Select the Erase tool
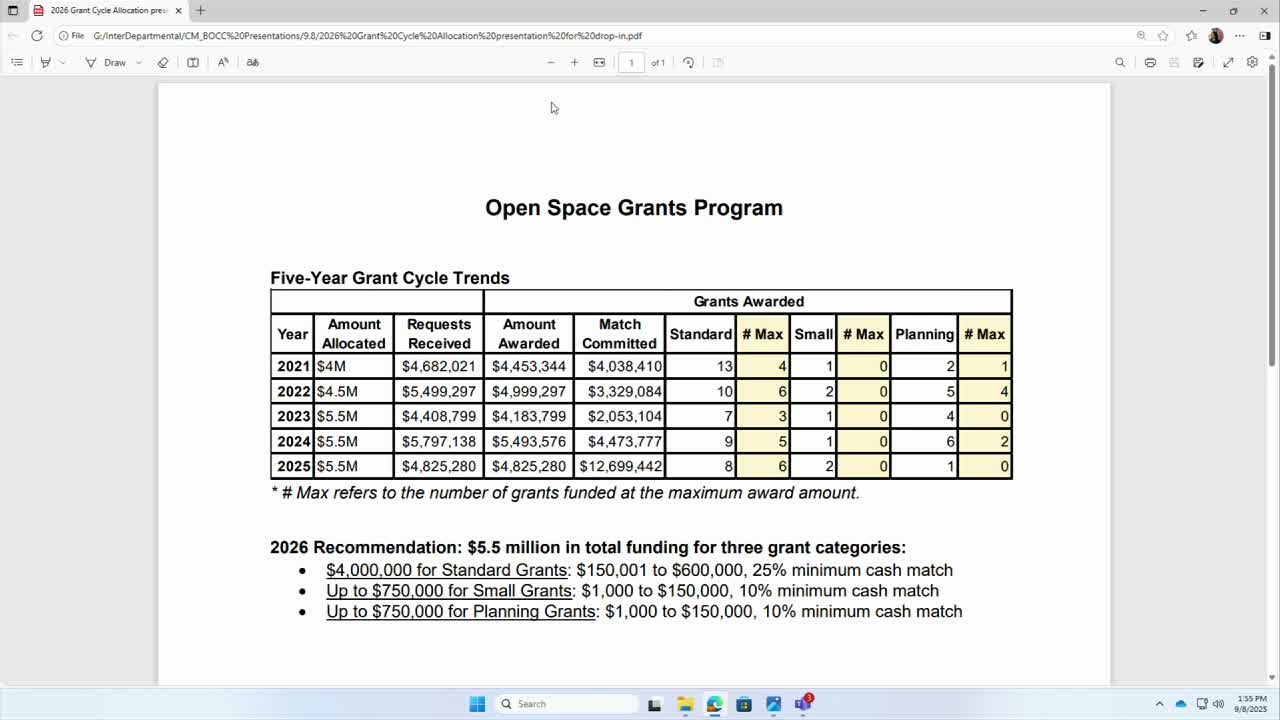This screenshot has width=1280, height=720. pos(162,62)
